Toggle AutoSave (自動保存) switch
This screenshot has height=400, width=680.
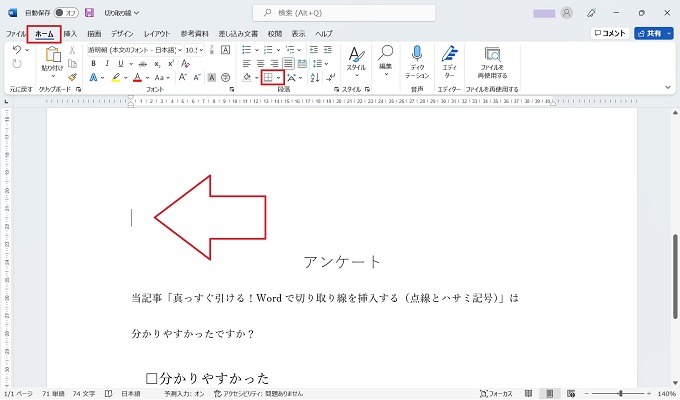coord(66,13)
